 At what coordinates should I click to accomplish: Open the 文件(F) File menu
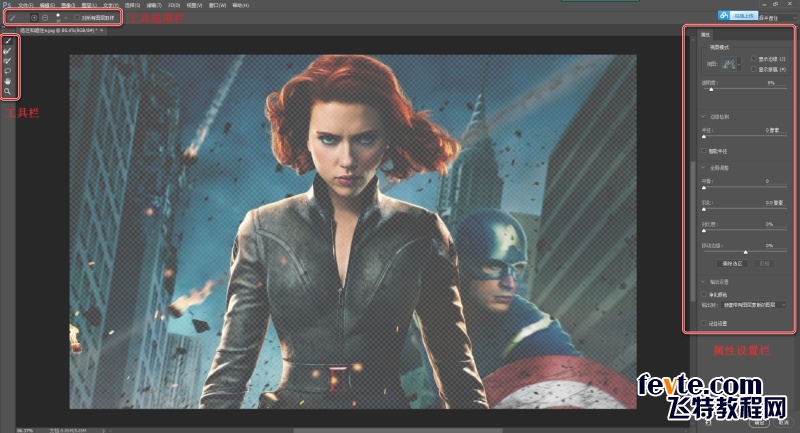tap(26, 5)
